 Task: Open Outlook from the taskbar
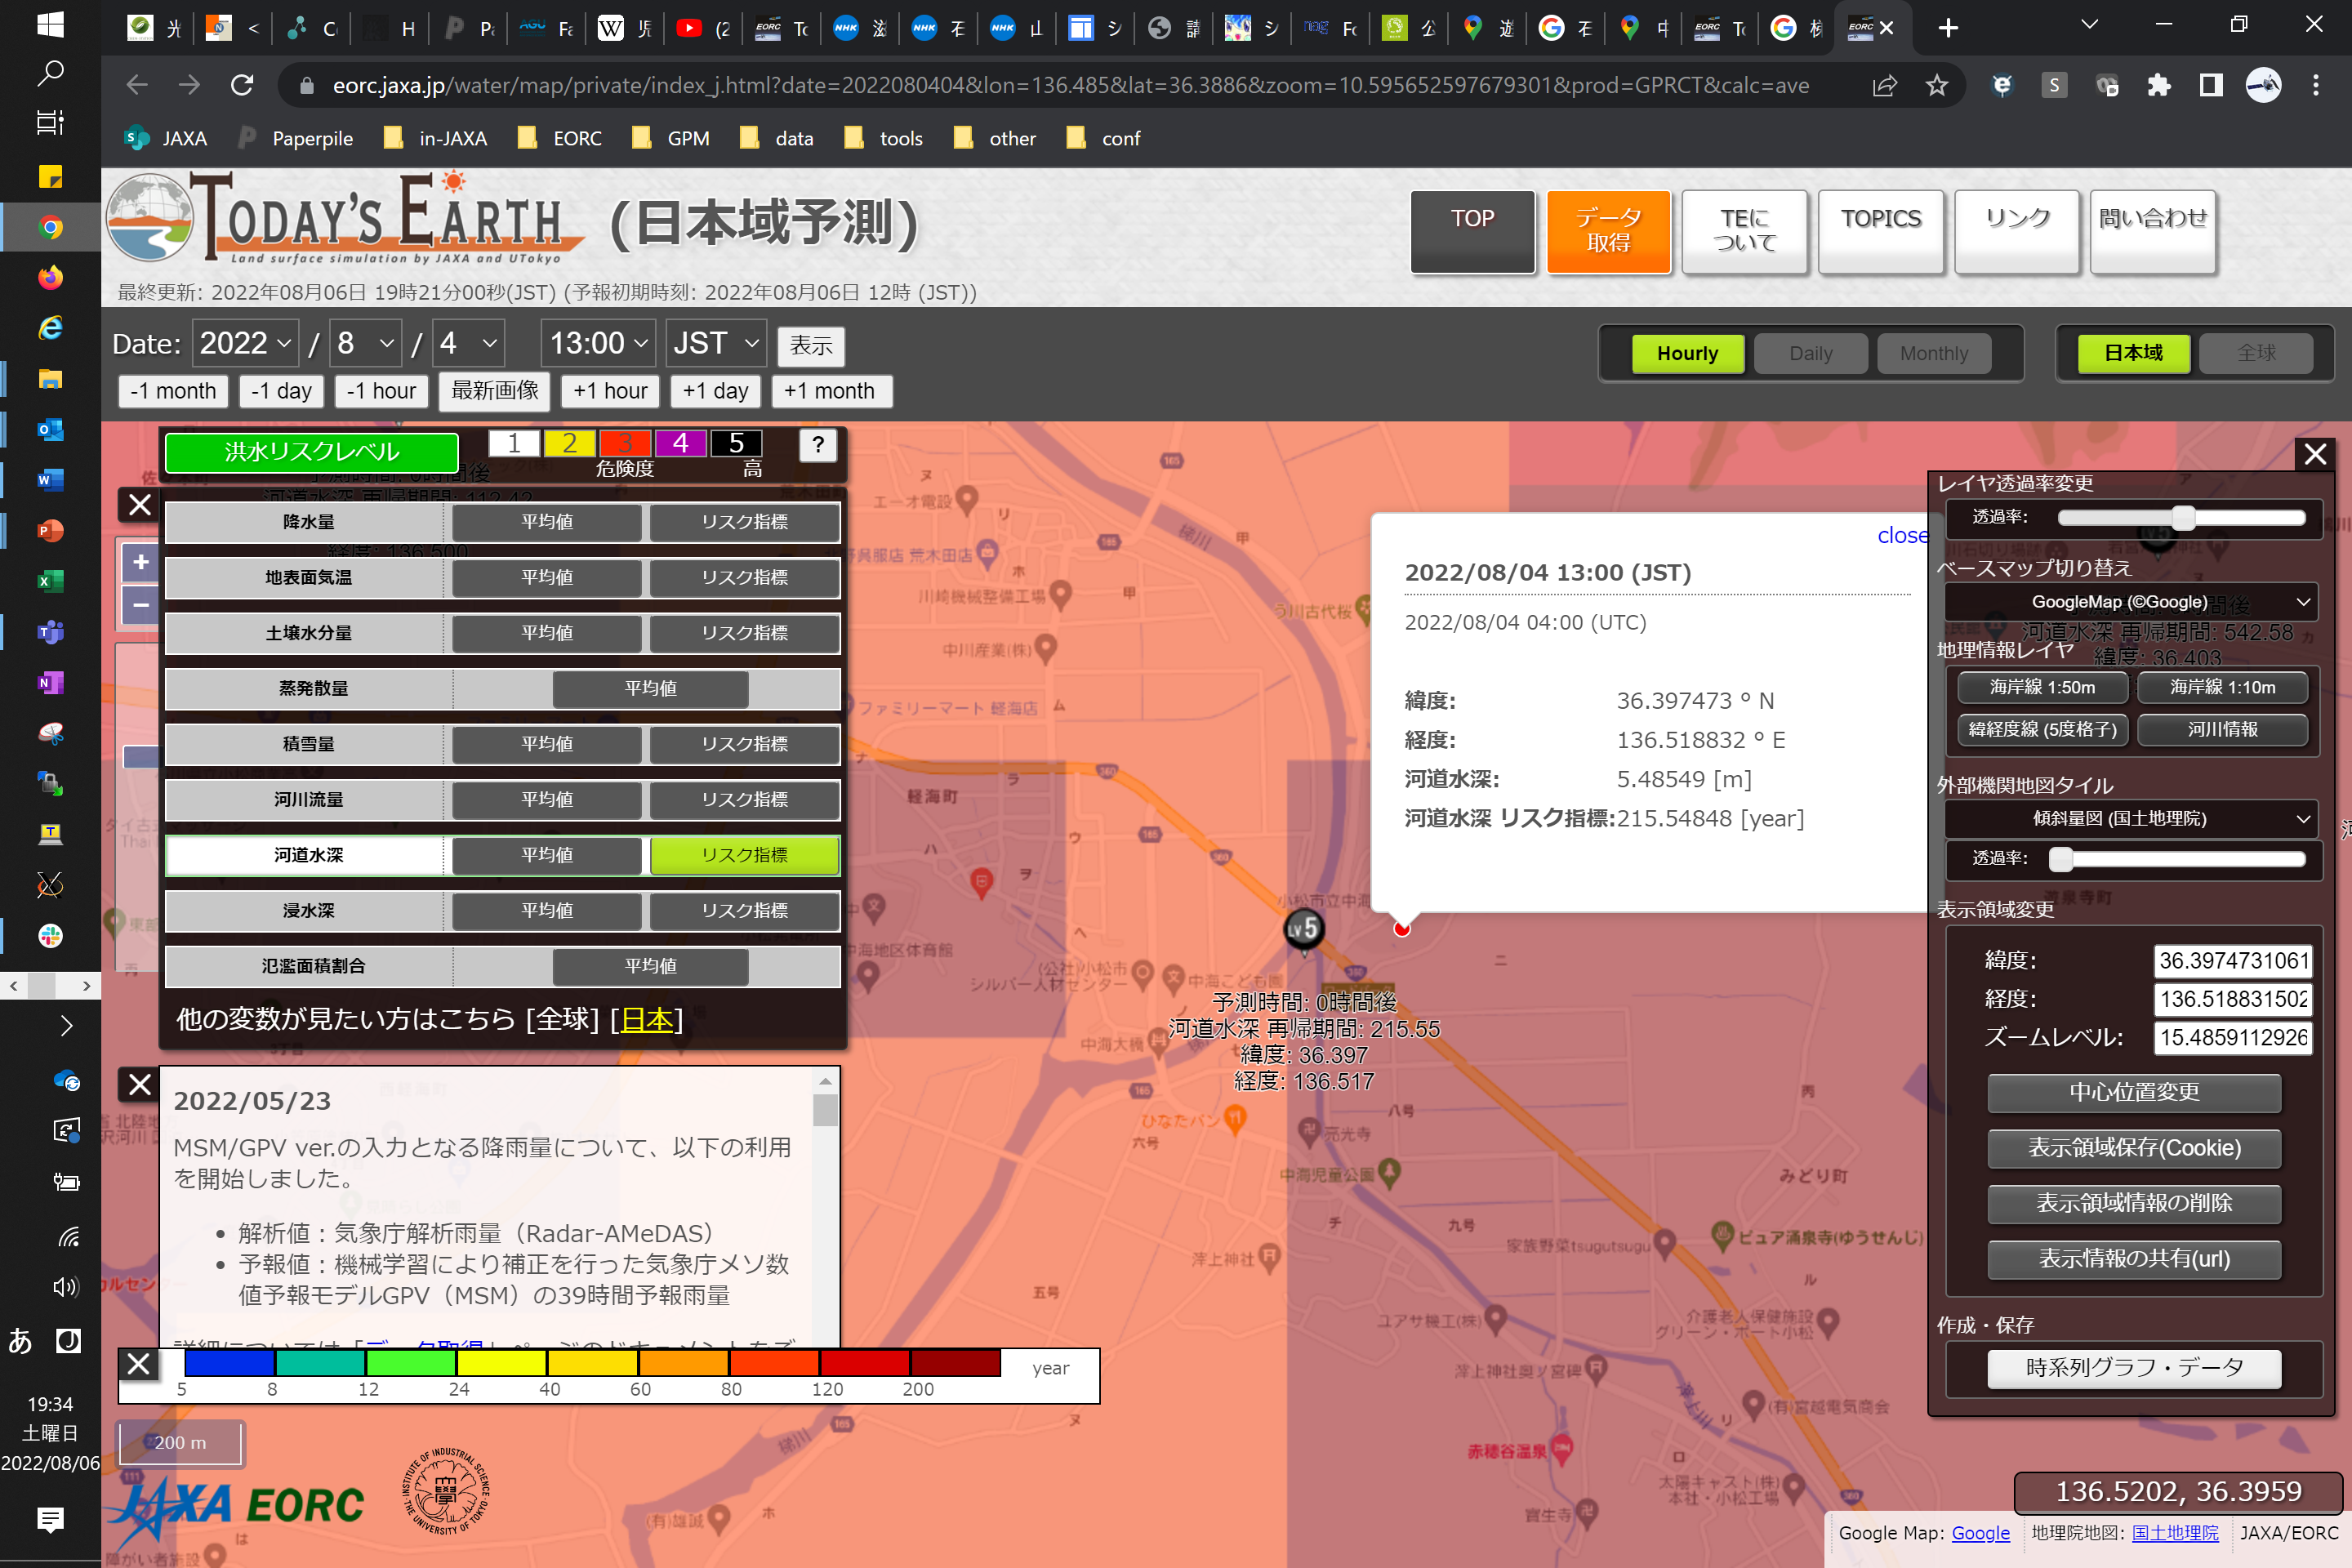coord(50,429)
